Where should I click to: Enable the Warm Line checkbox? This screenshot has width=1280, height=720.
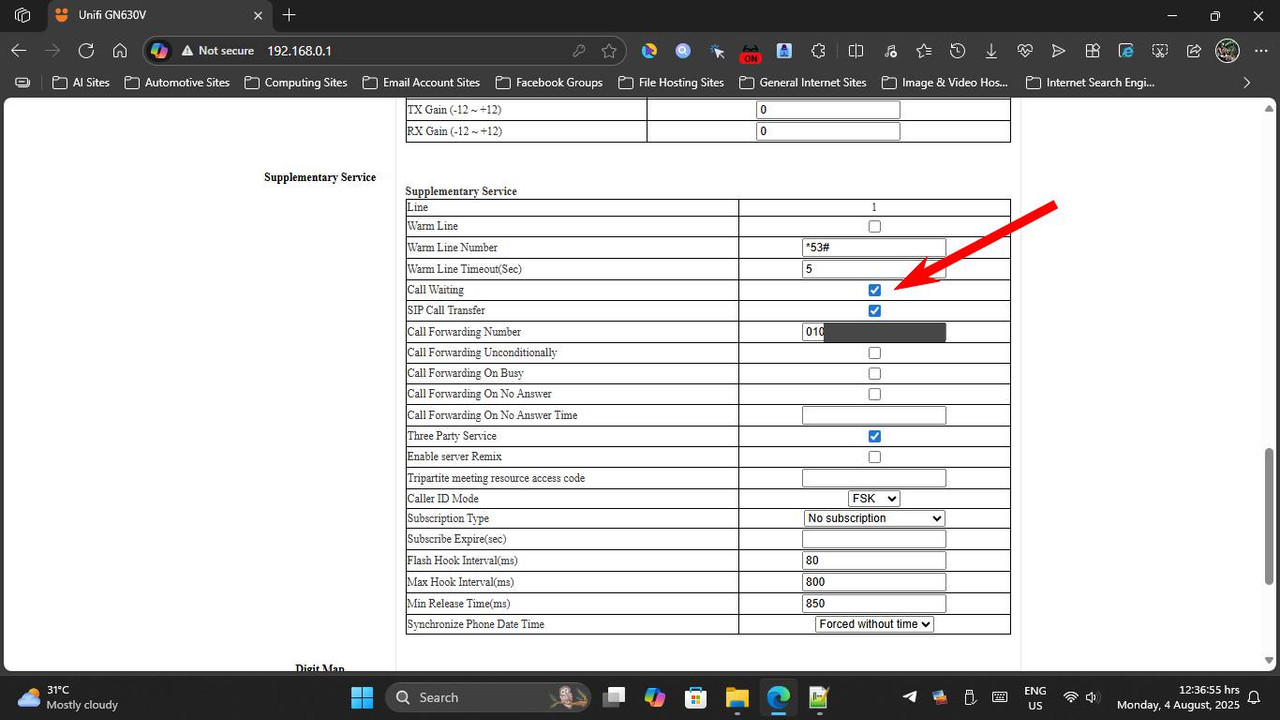(x=875, y=227)
